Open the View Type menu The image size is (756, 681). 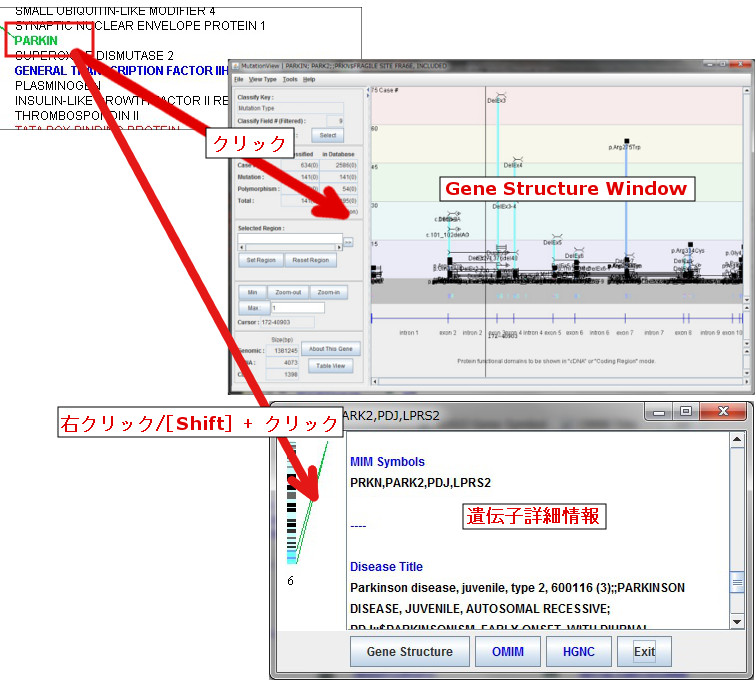(x=262, y=79)
